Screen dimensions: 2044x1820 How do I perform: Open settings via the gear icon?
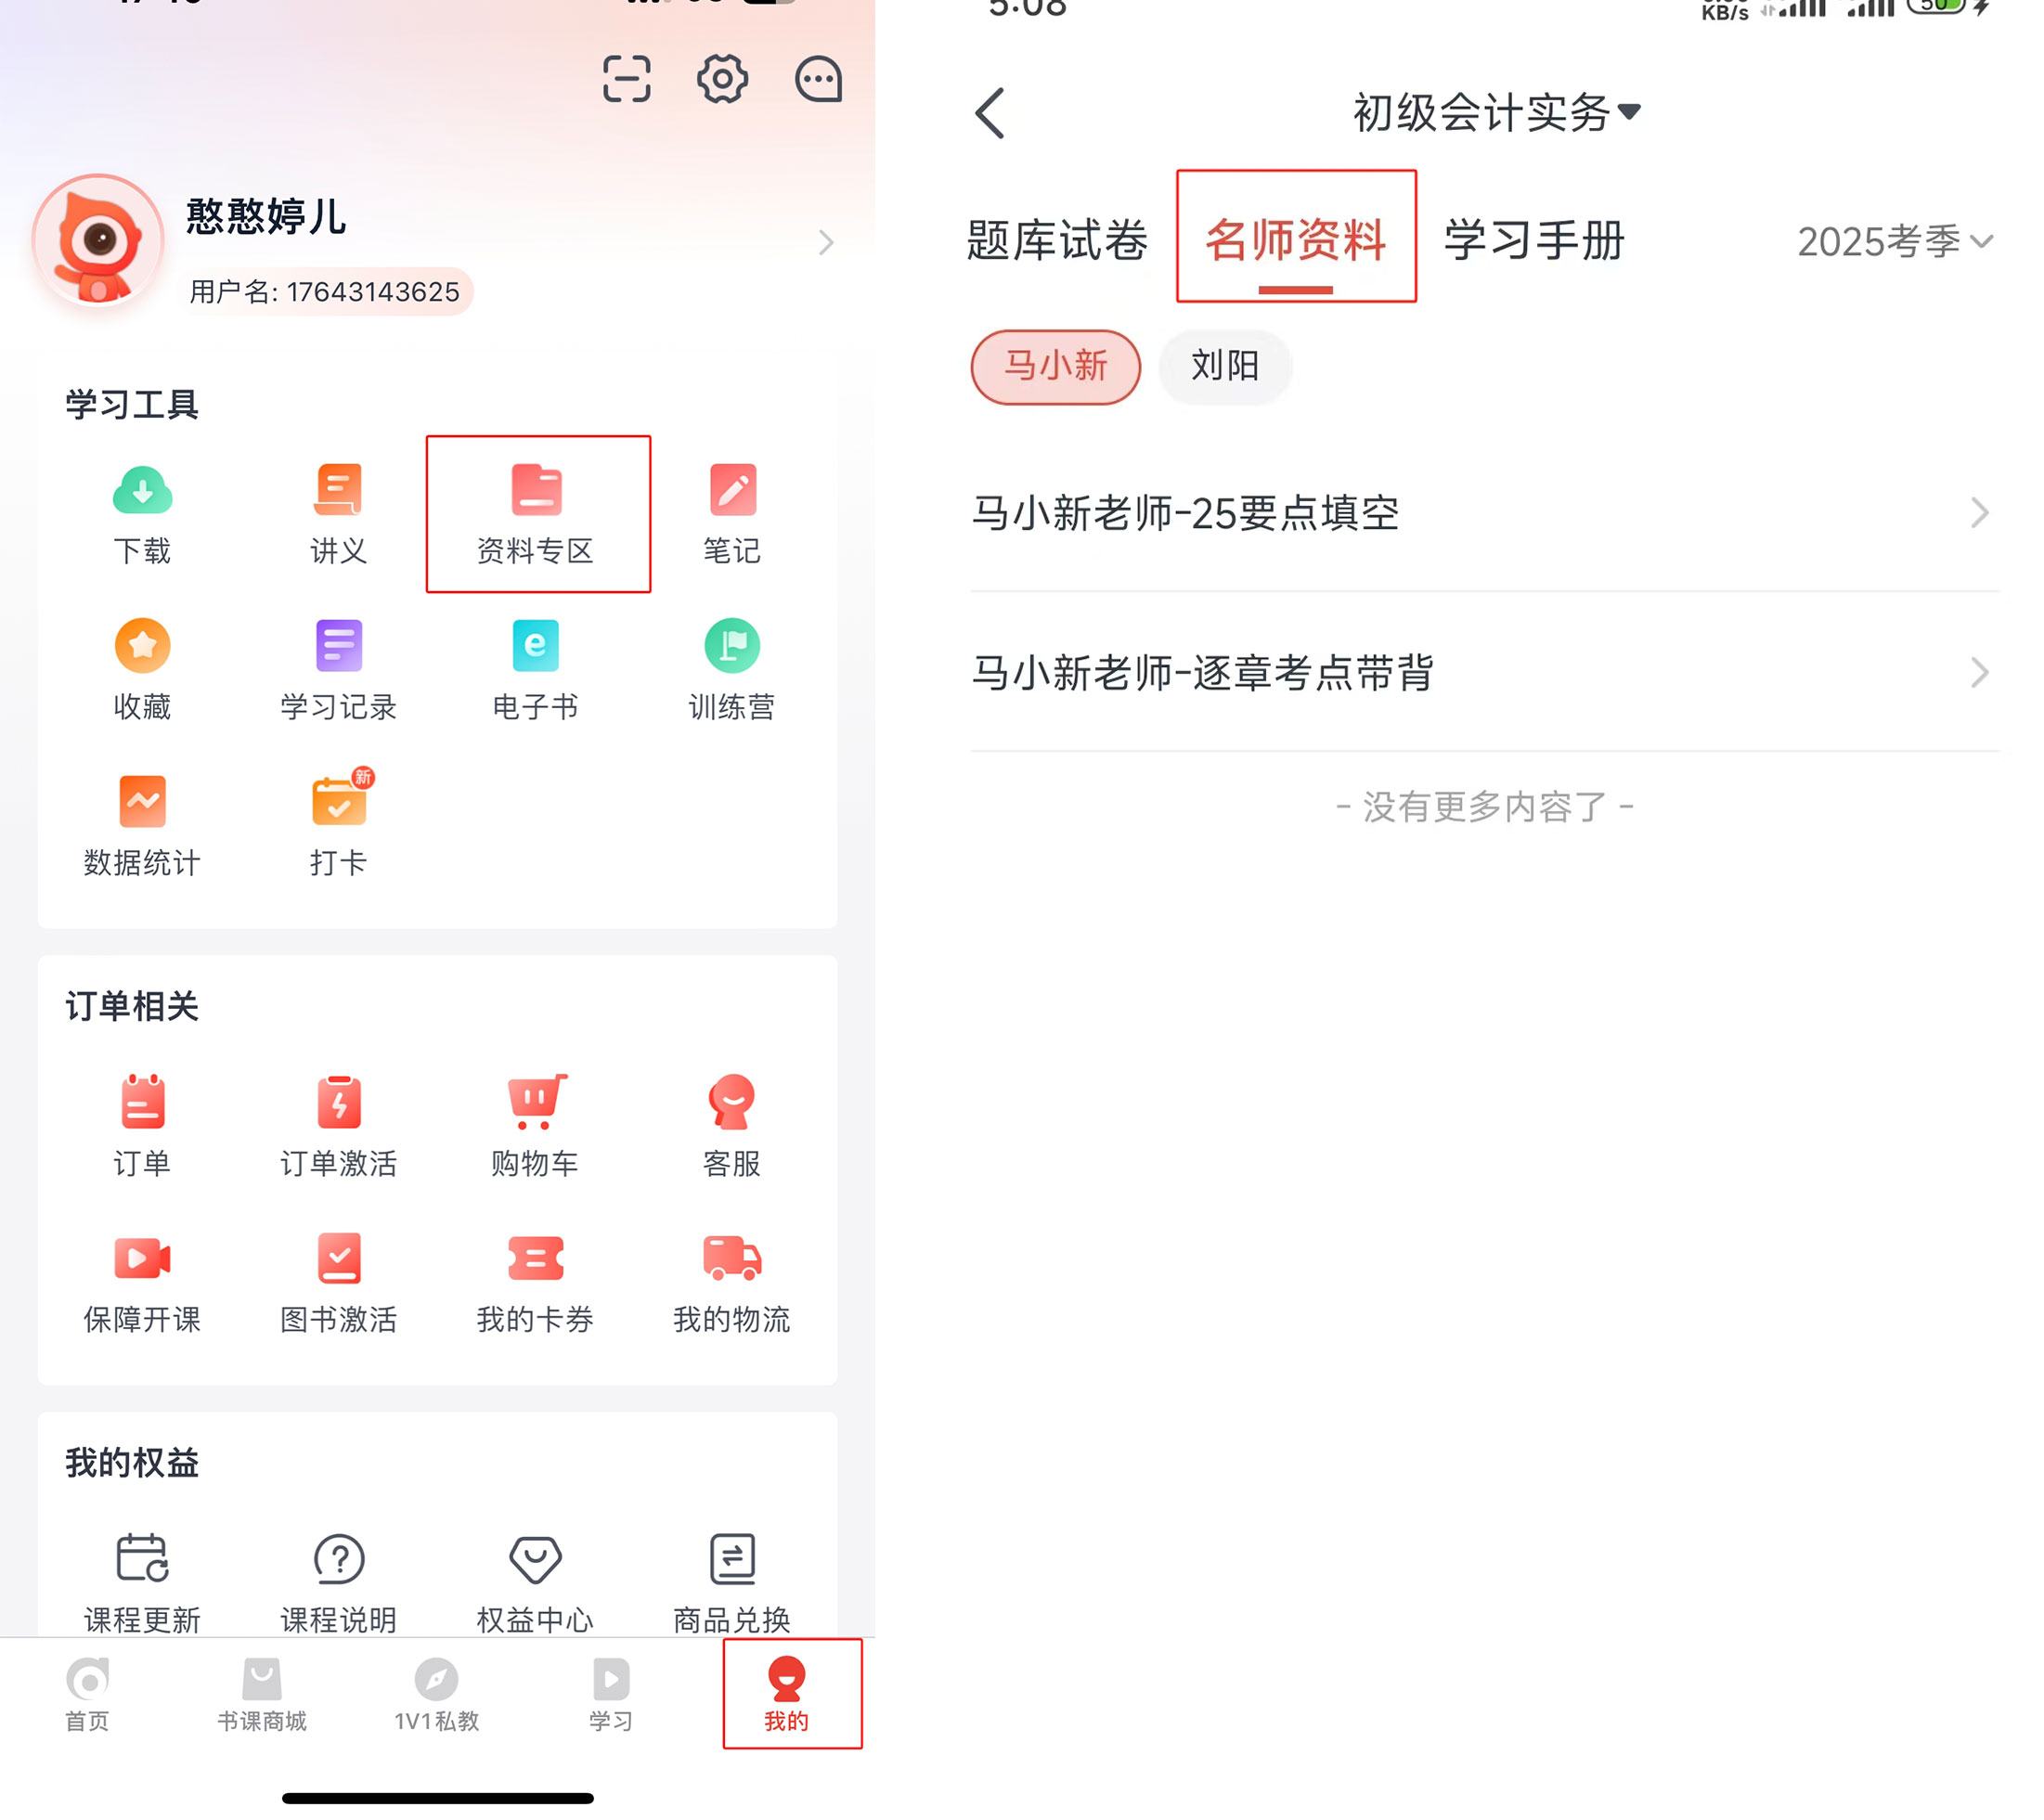722,79
